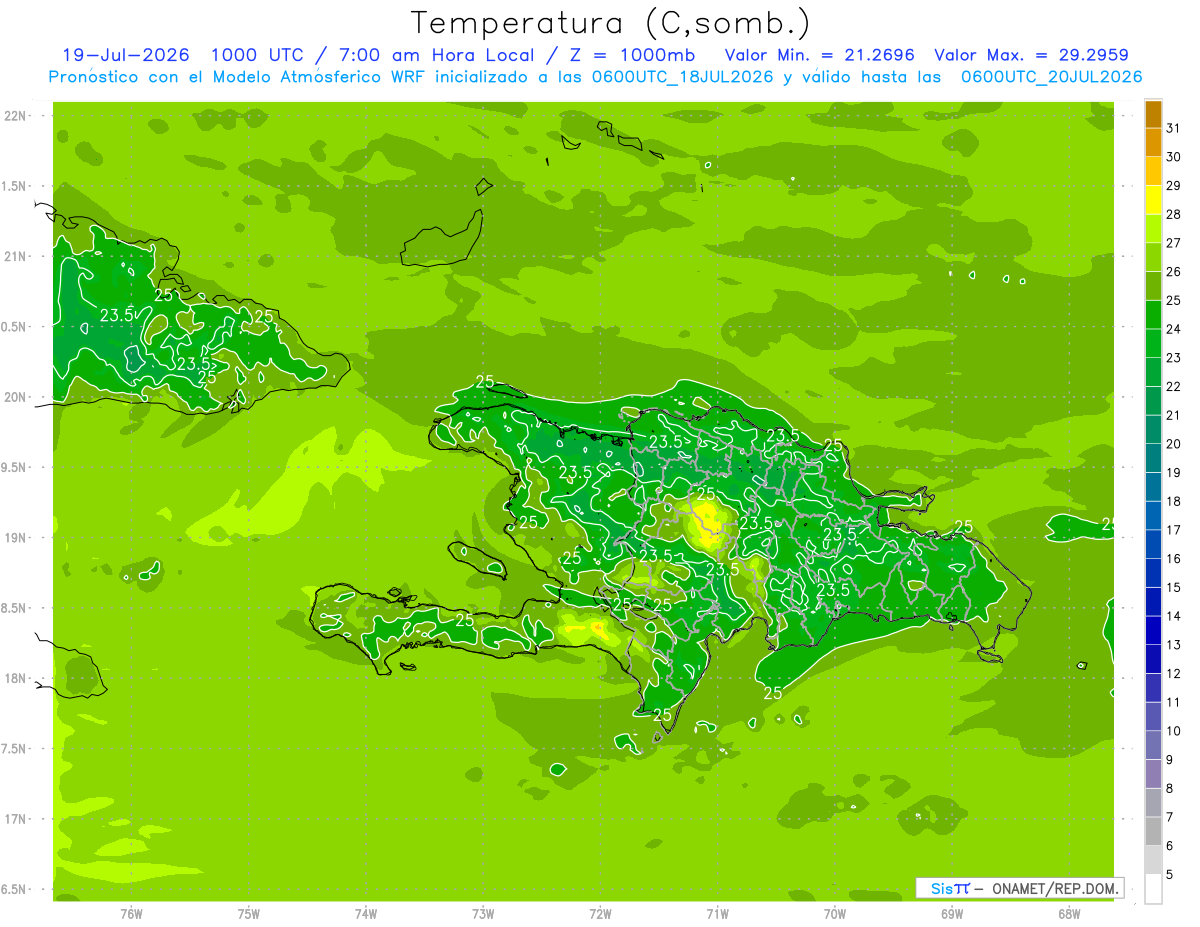Click the "18N" latitude label

coord(17,678)
